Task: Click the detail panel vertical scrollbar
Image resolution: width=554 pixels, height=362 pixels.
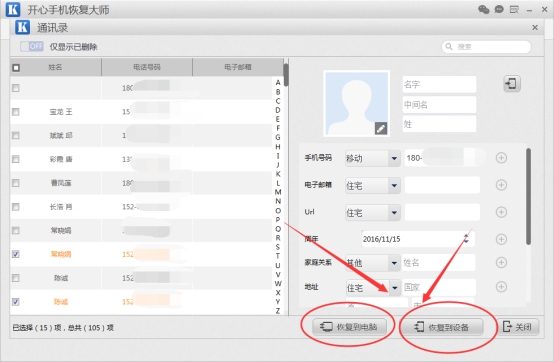Action: click(x=528, y=196)
